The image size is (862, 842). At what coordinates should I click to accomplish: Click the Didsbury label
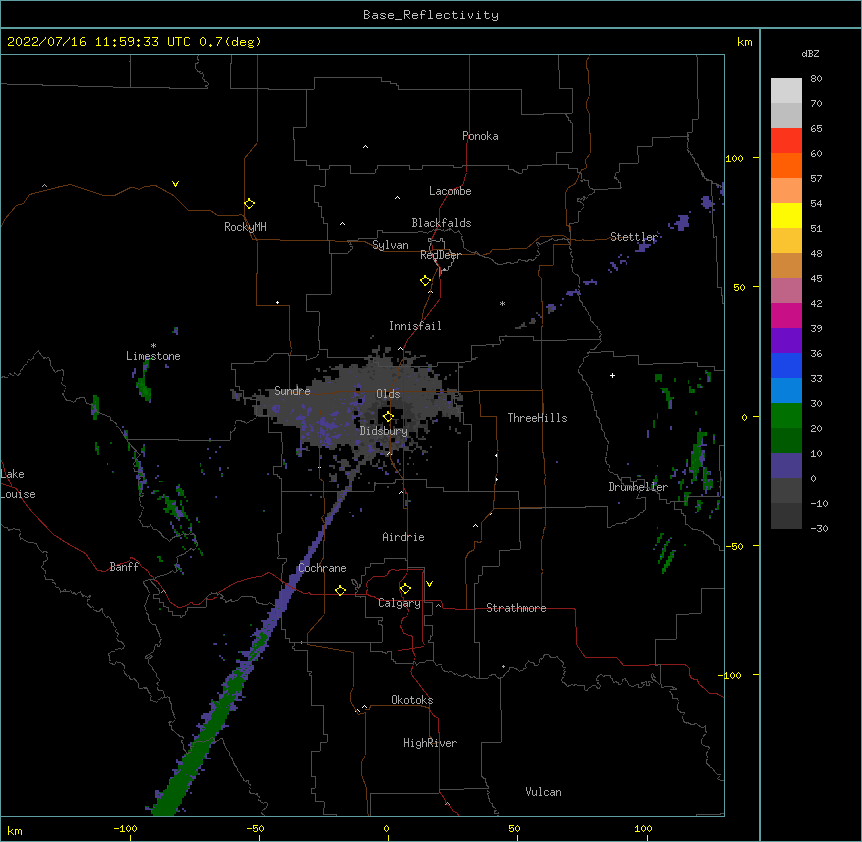point(384,431)
